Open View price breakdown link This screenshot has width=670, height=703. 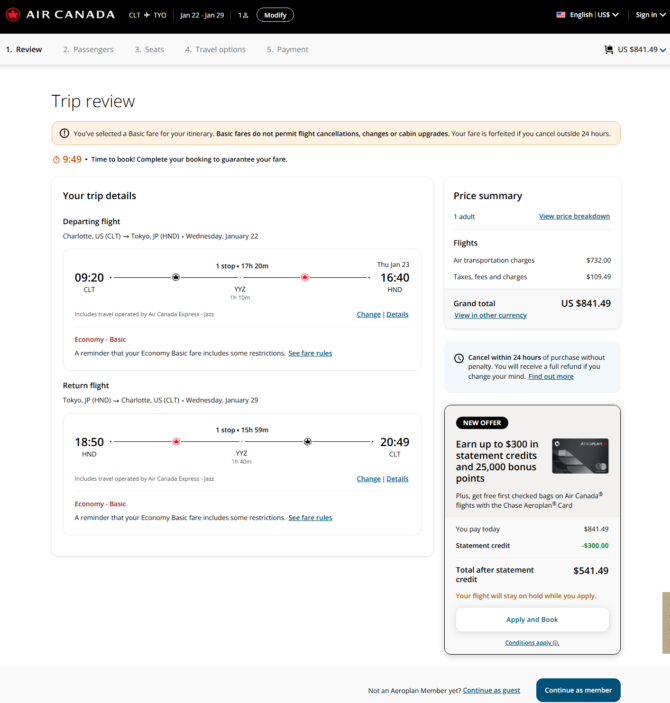click(x=574, y=216)
